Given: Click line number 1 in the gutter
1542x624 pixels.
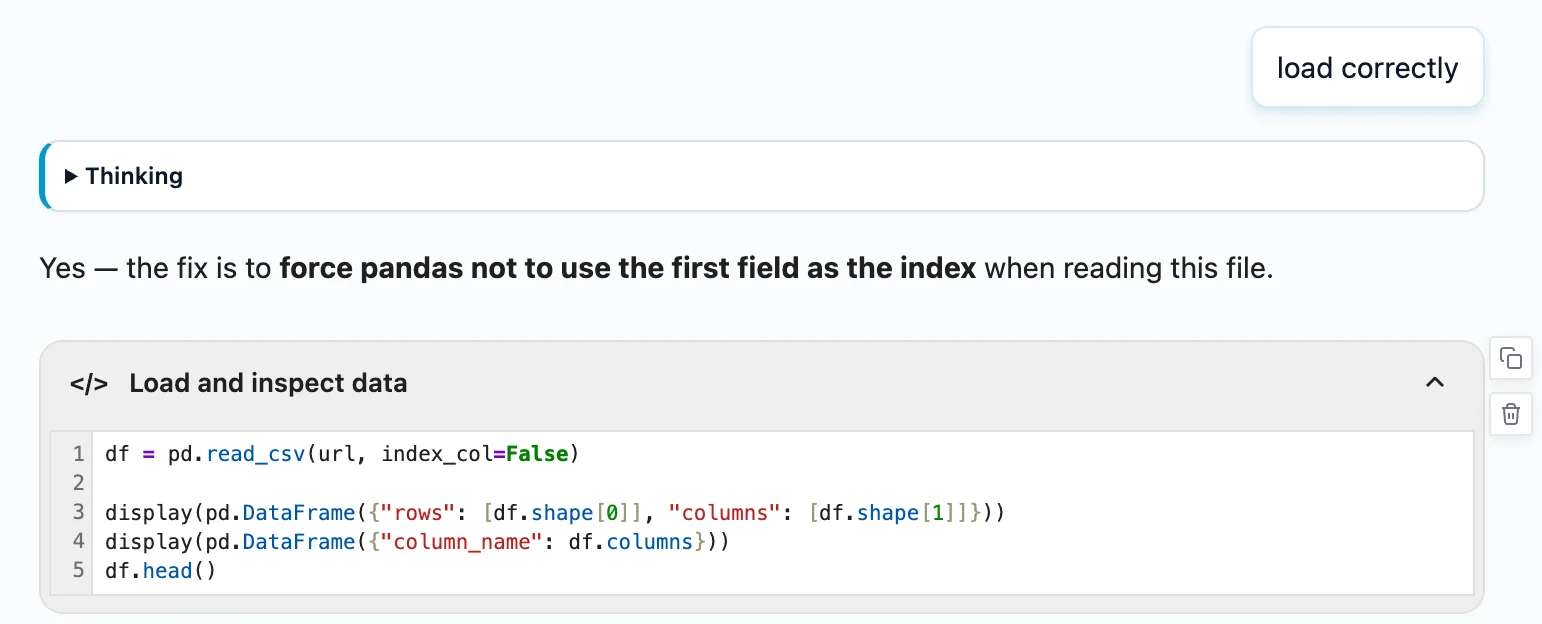Looking at the screenshot, I should [78, 454].
